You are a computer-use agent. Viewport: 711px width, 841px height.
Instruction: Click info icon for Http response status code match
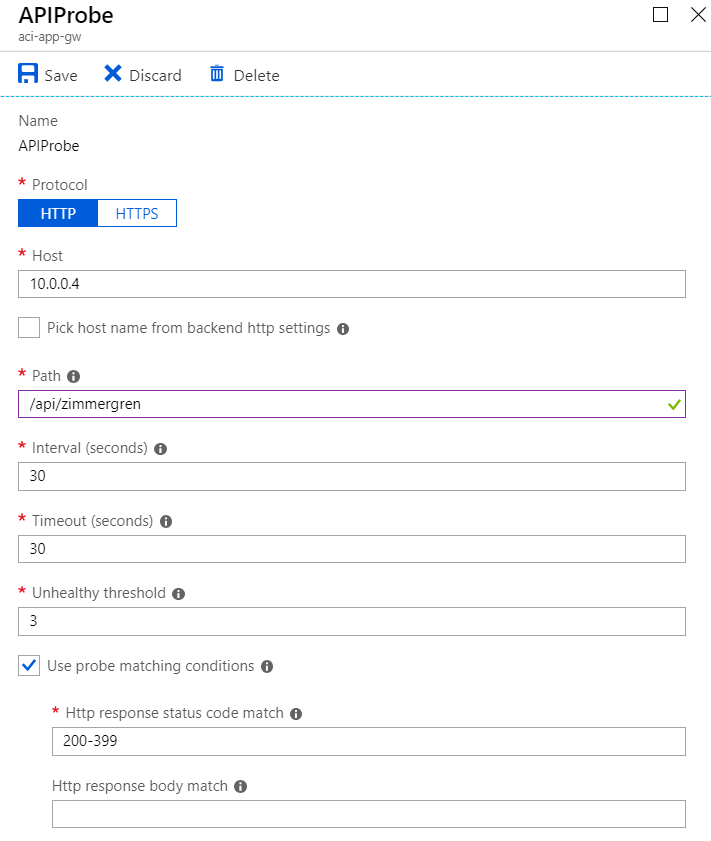(x=296, y=713)
